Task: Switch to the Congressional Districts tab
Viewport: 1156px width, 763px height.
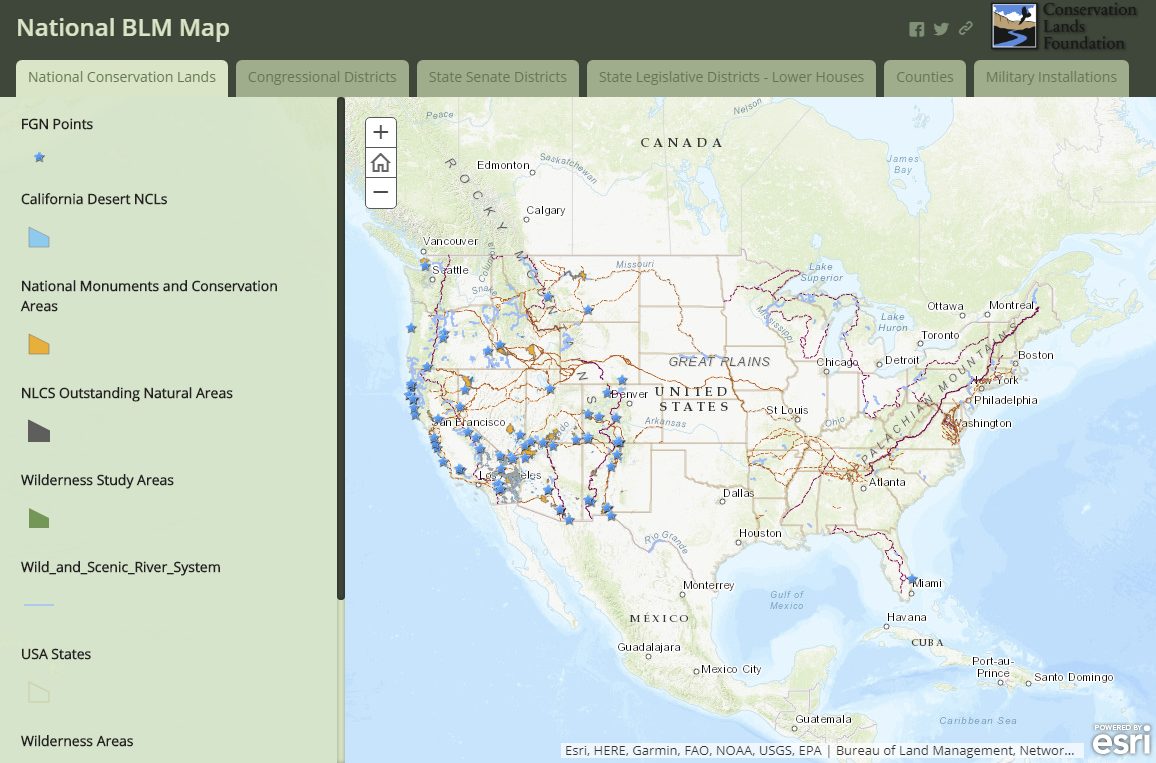Action: 322,77
